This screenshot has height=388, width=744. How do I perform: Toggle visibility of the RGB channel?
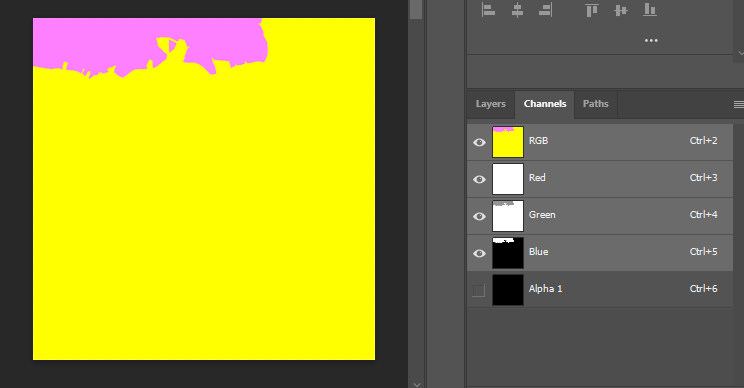click(x=479, y=142)
